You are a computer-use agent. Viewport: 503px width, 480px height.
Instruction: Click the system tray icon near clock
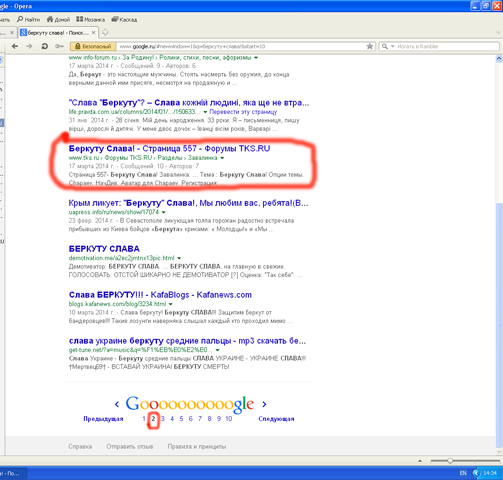coord(476,473)
